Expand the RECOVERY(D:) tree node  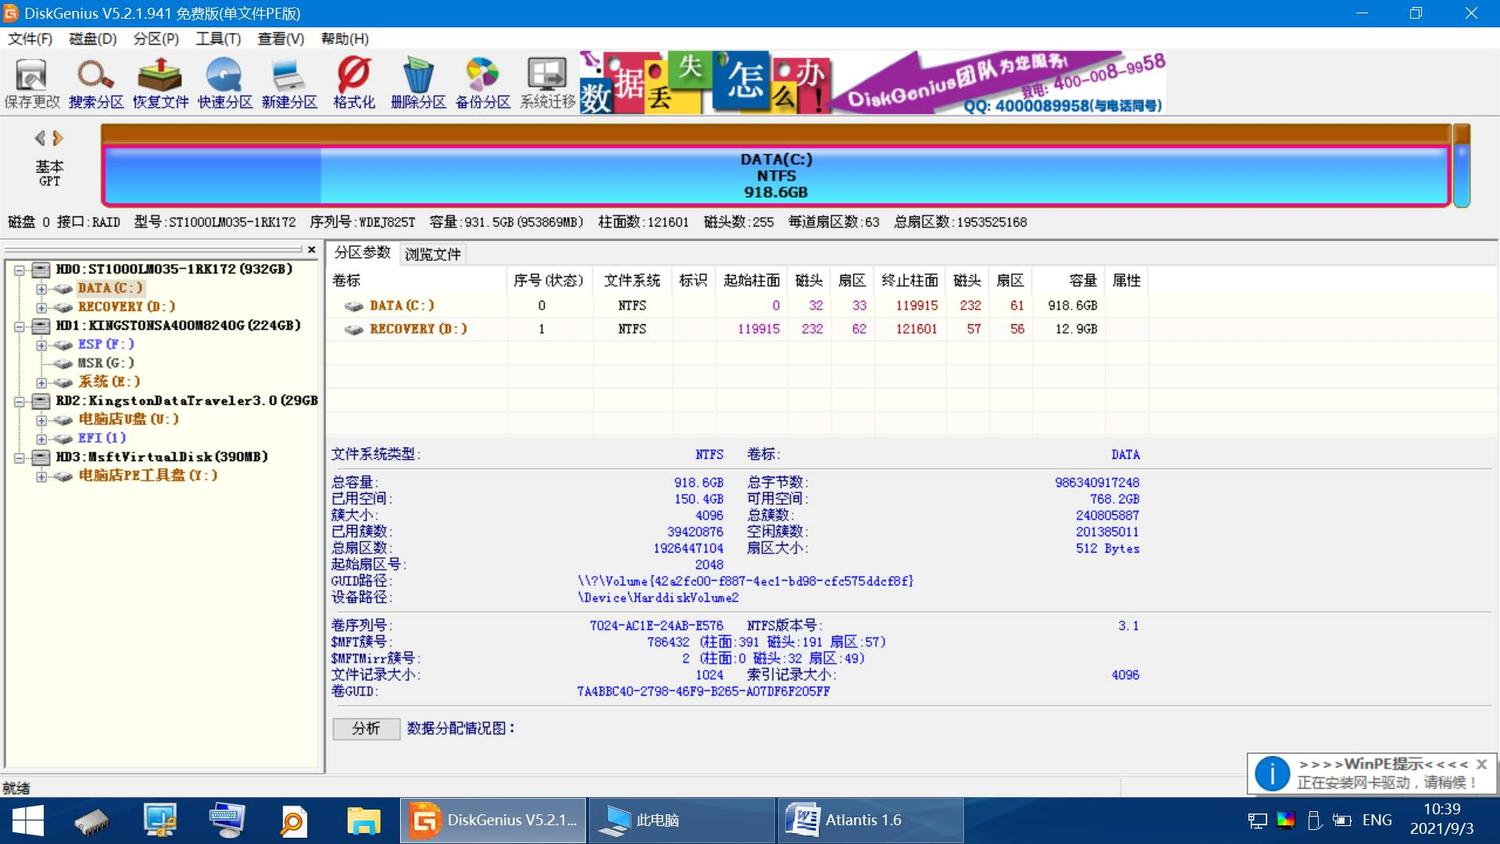click(42, 307)
